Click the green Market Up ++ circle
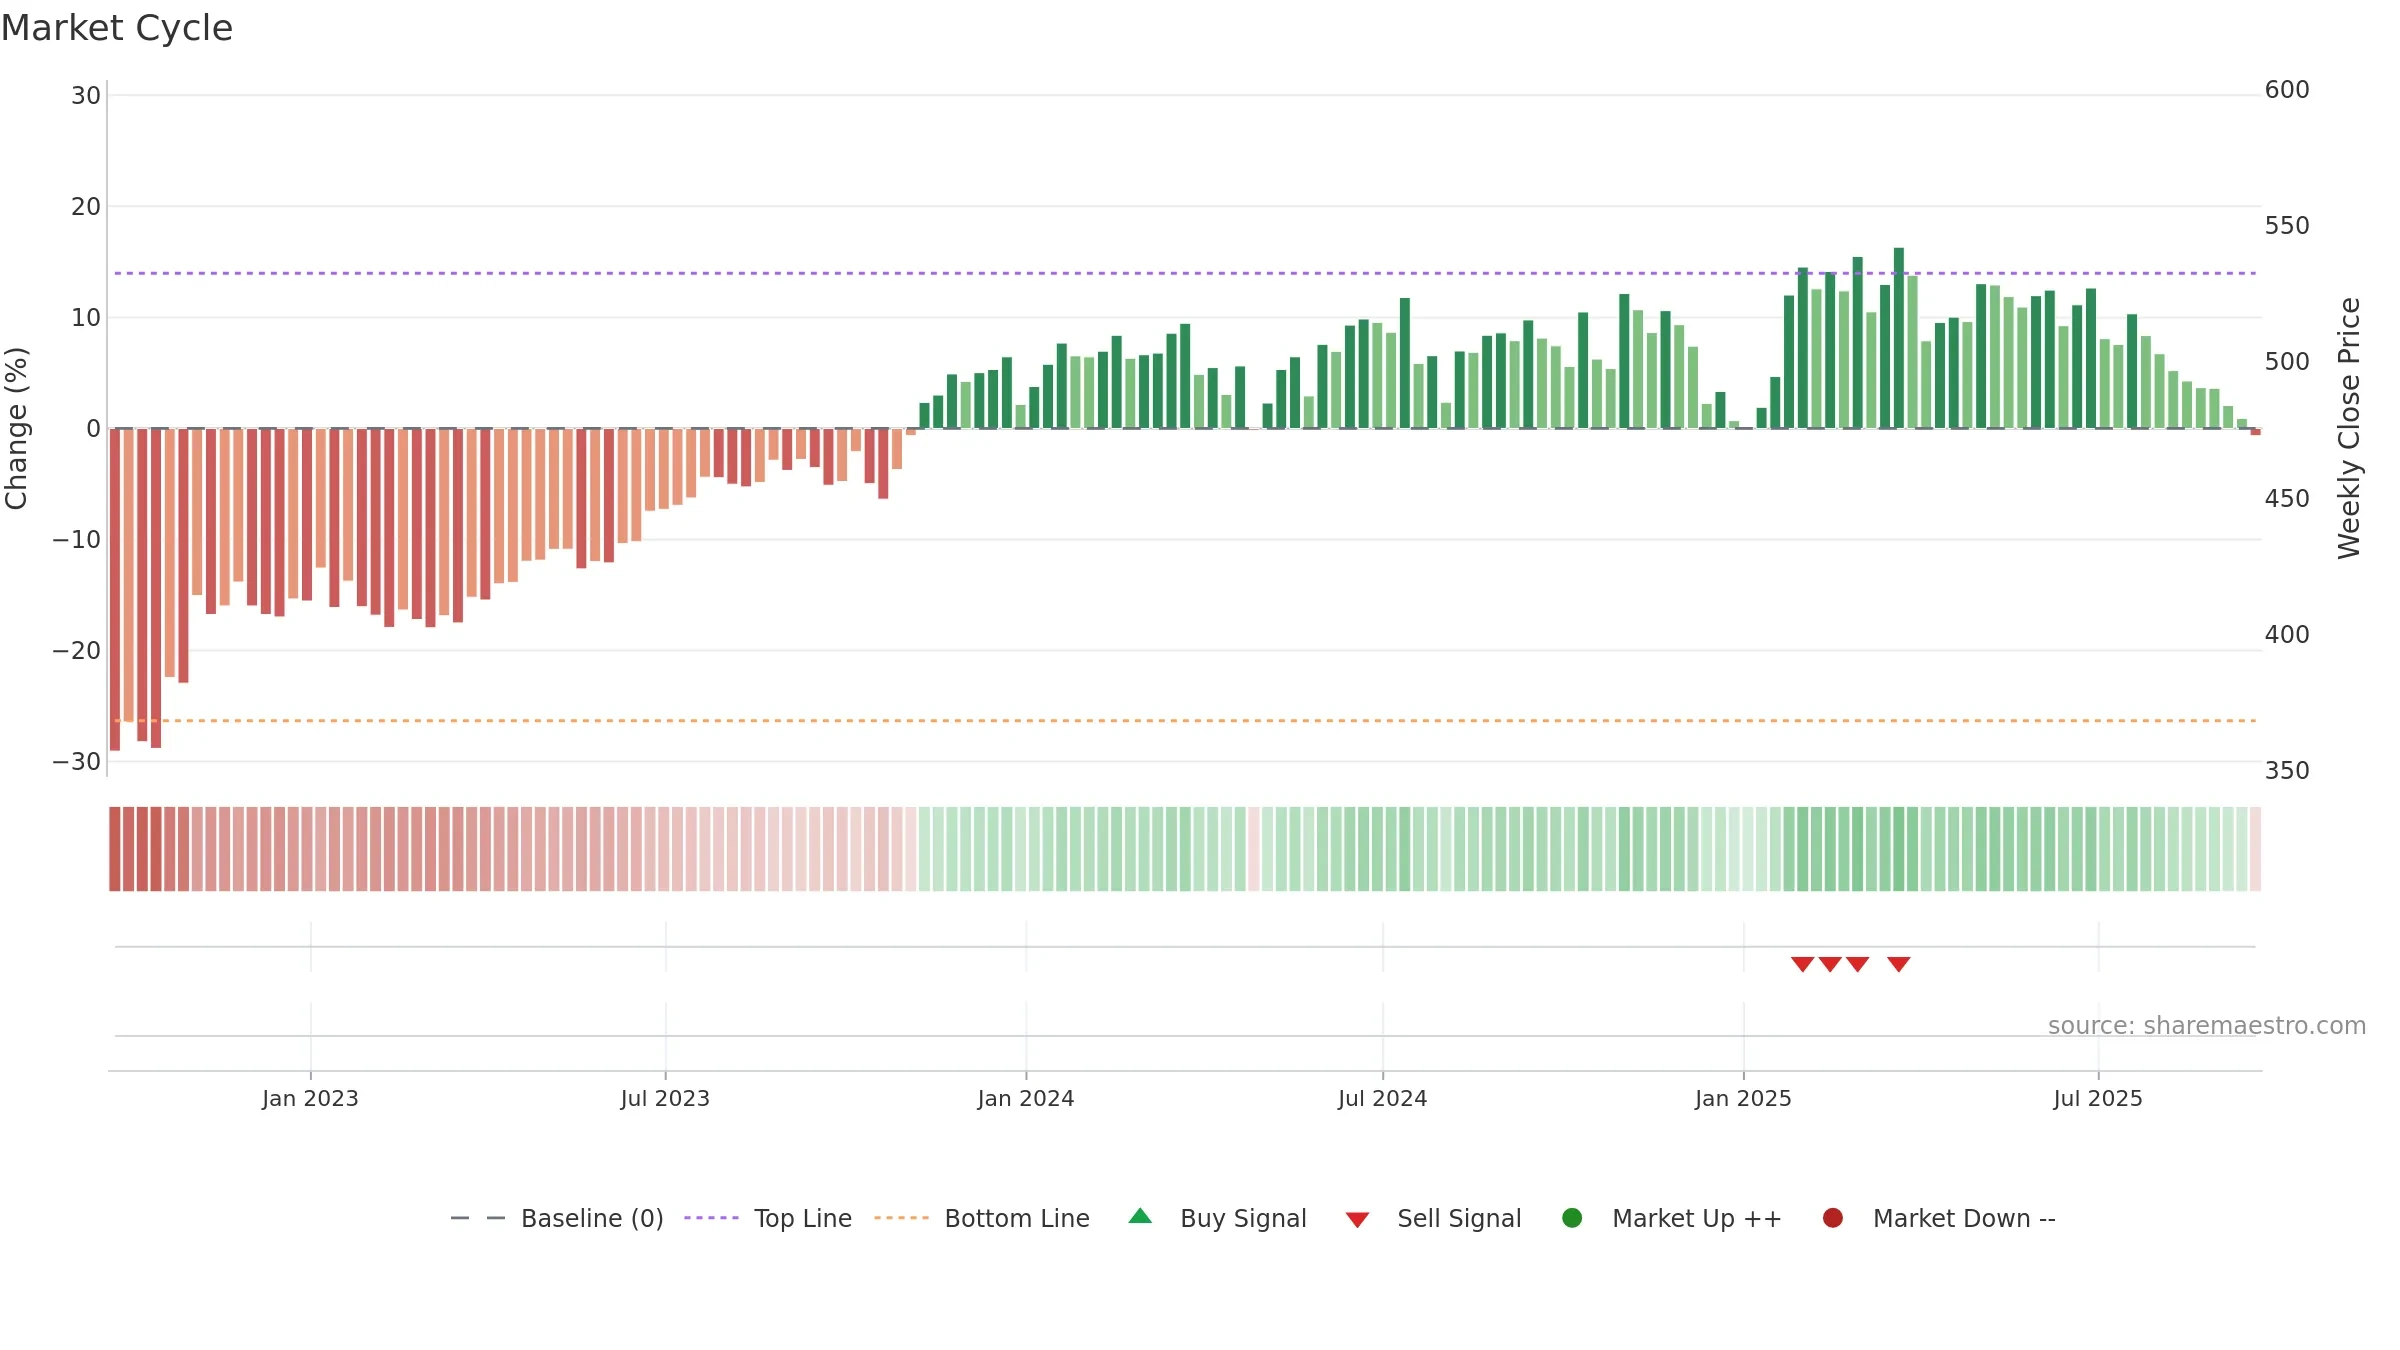The width and height of the screenshot is (2400, 1350). [1572, 1218]
